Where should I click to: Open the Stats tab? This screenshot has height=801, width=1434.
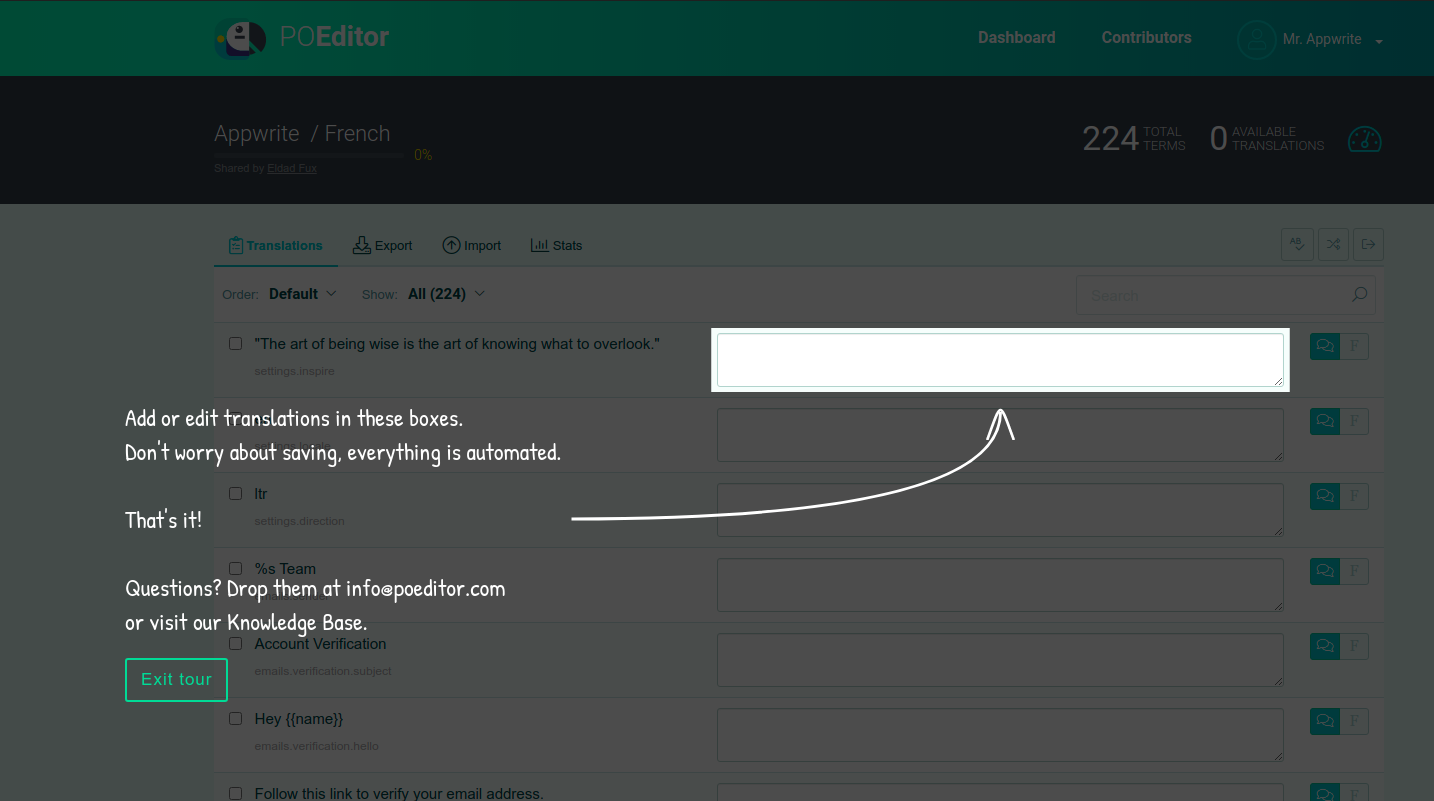556,246
